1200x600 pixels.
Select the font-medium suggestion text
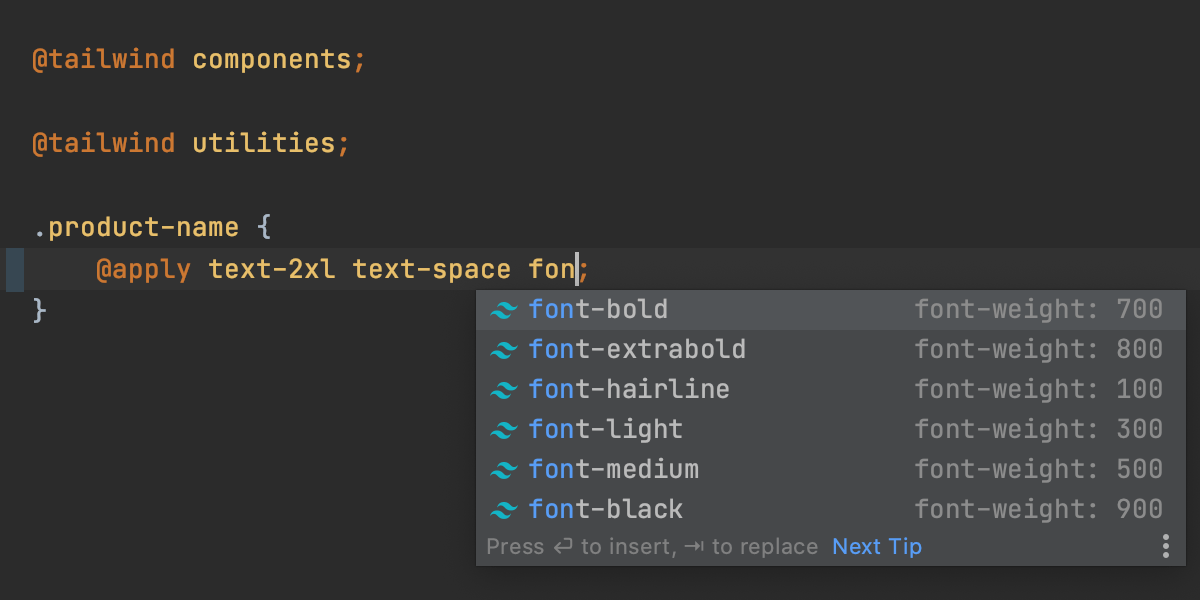point(614,470)
